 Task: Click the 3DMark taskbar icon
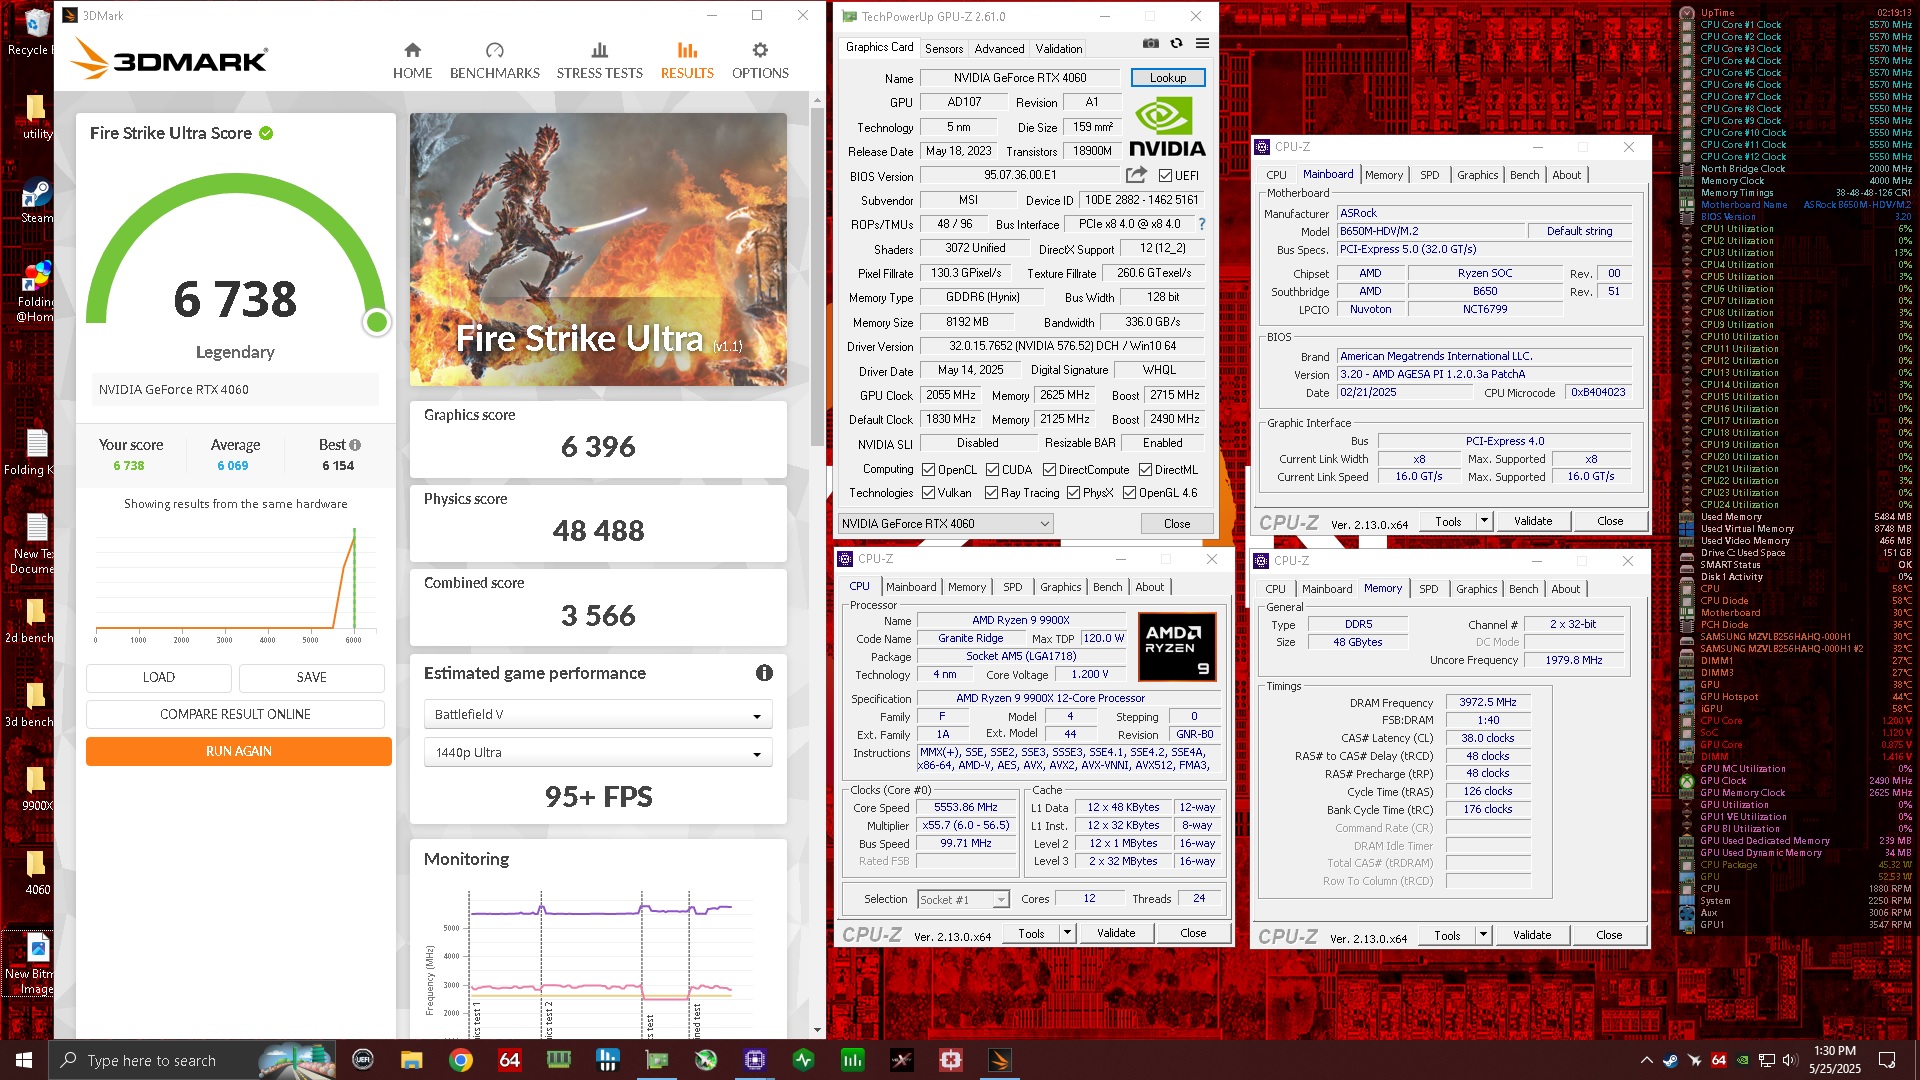point(999,1060)
